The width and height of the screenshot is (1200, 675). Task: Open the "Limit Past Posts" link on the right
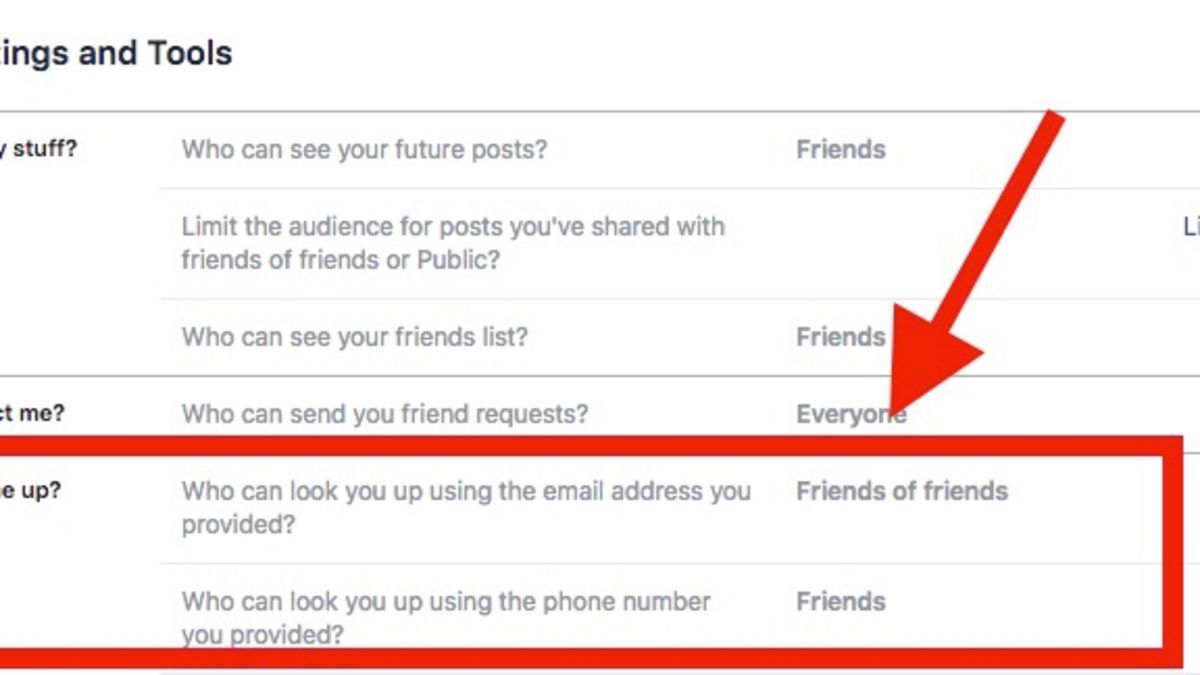(x=1192, y=228)
